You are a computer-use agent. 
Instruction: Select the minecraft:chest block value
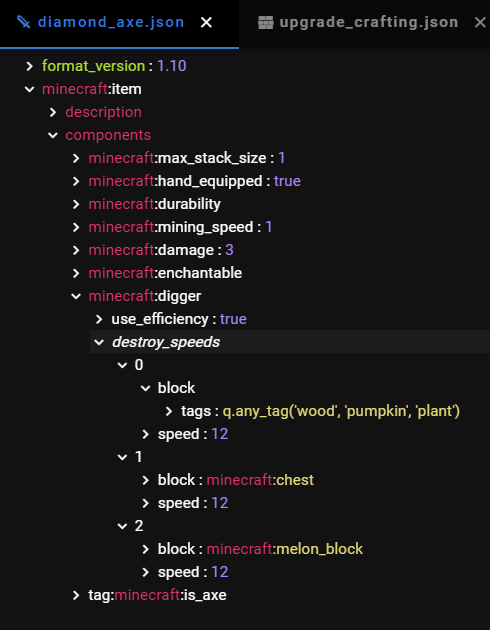tap(260, 480)
